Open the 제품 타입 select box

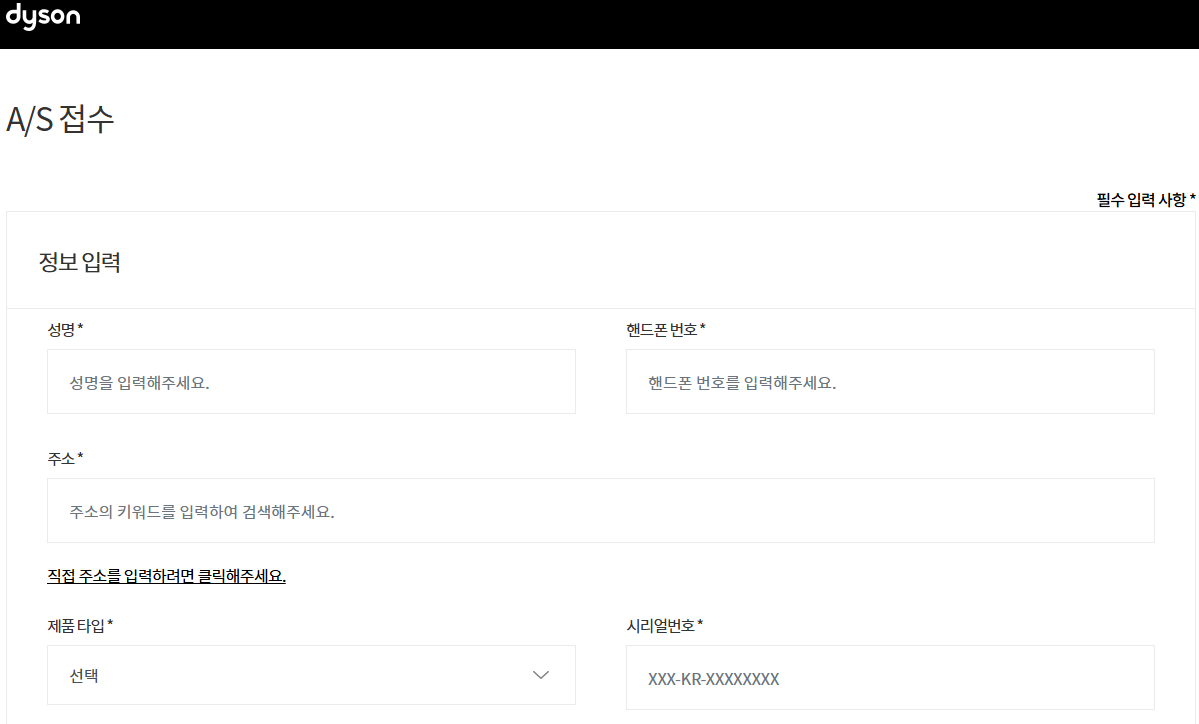310,675
